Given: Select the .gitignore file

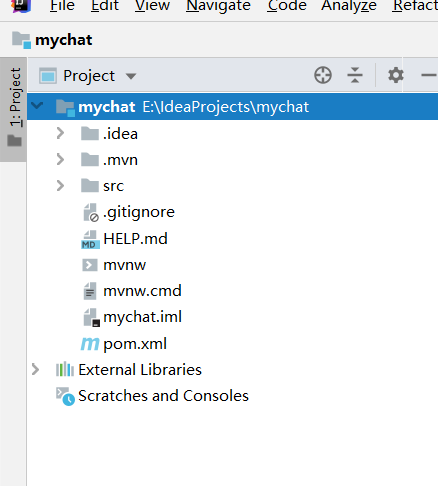Looking at the screenshot, I should point(139,212).
